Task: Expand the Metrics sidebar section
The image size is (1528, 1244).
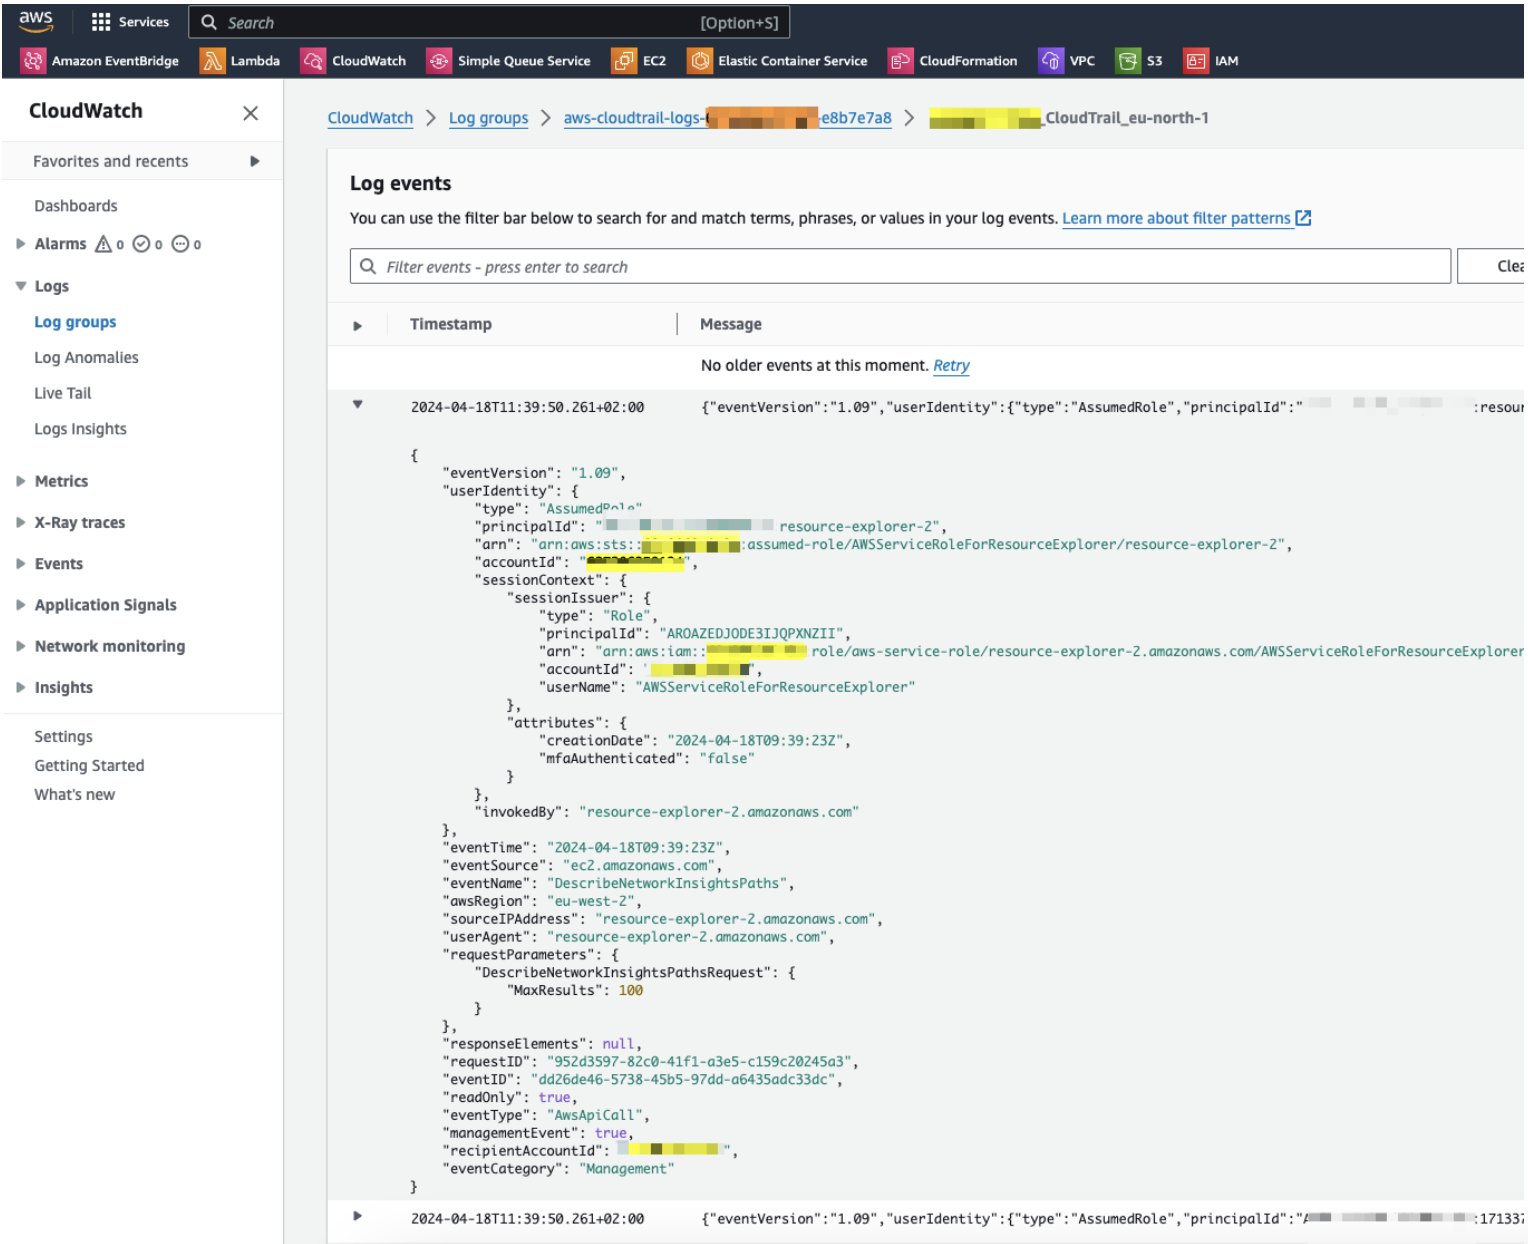Action: [x=20, y=480]
